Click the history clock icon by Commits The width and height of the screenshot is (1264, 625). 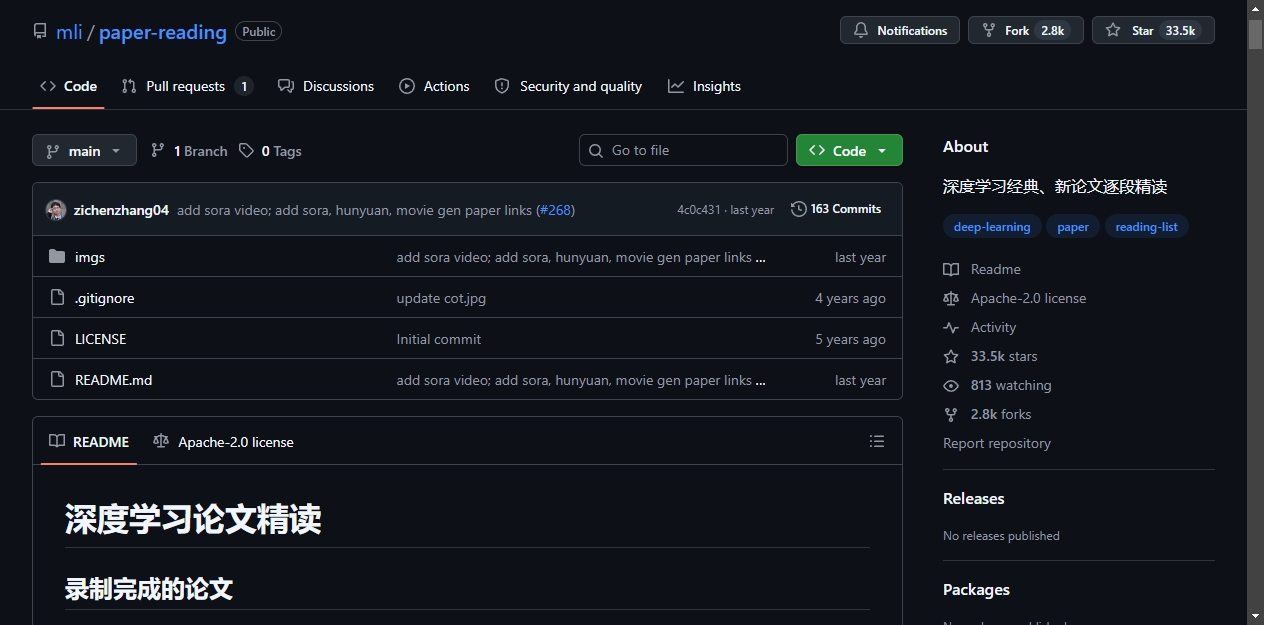pos(798,209)
